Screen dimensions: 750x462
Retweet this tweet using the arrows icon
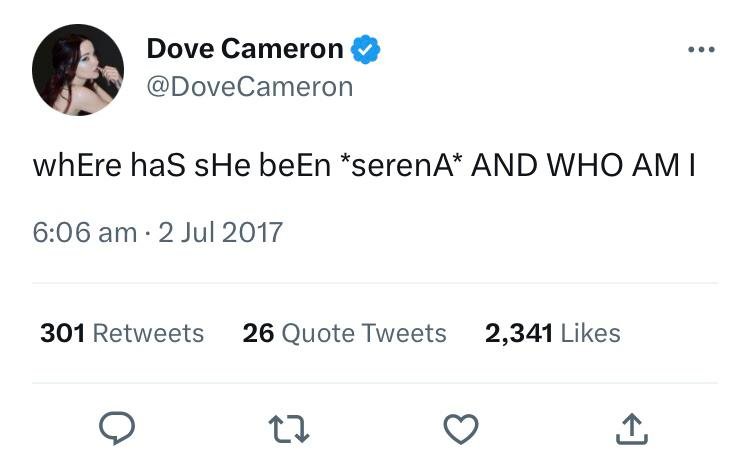click(x=288, y=428)
